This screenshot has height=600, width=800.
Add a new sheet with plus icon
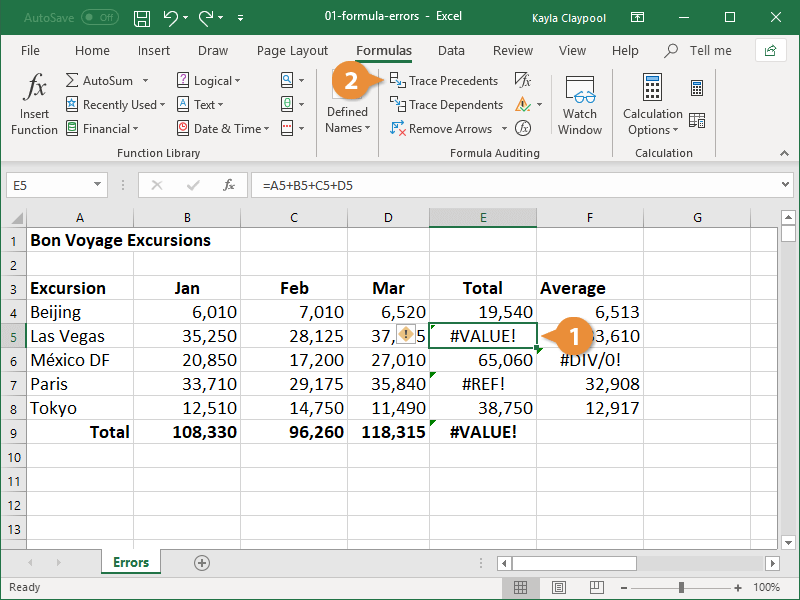202,563
